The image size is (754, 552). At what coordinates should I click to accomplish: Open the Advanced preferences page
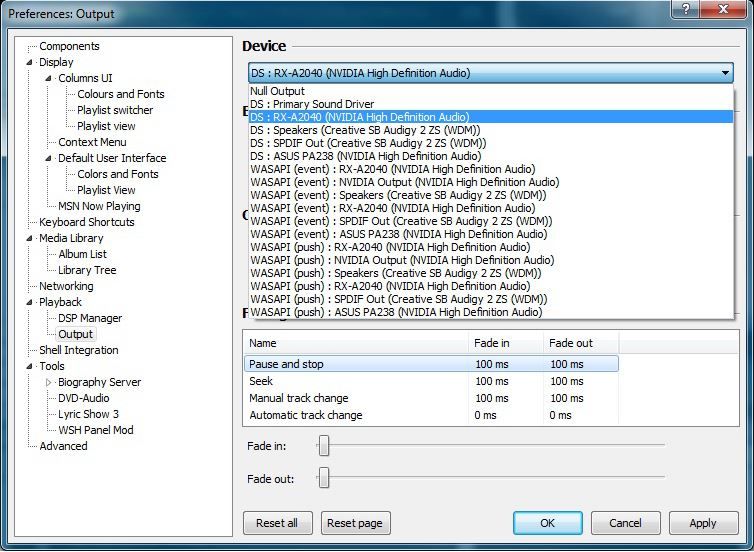click(x=63, y=446)
